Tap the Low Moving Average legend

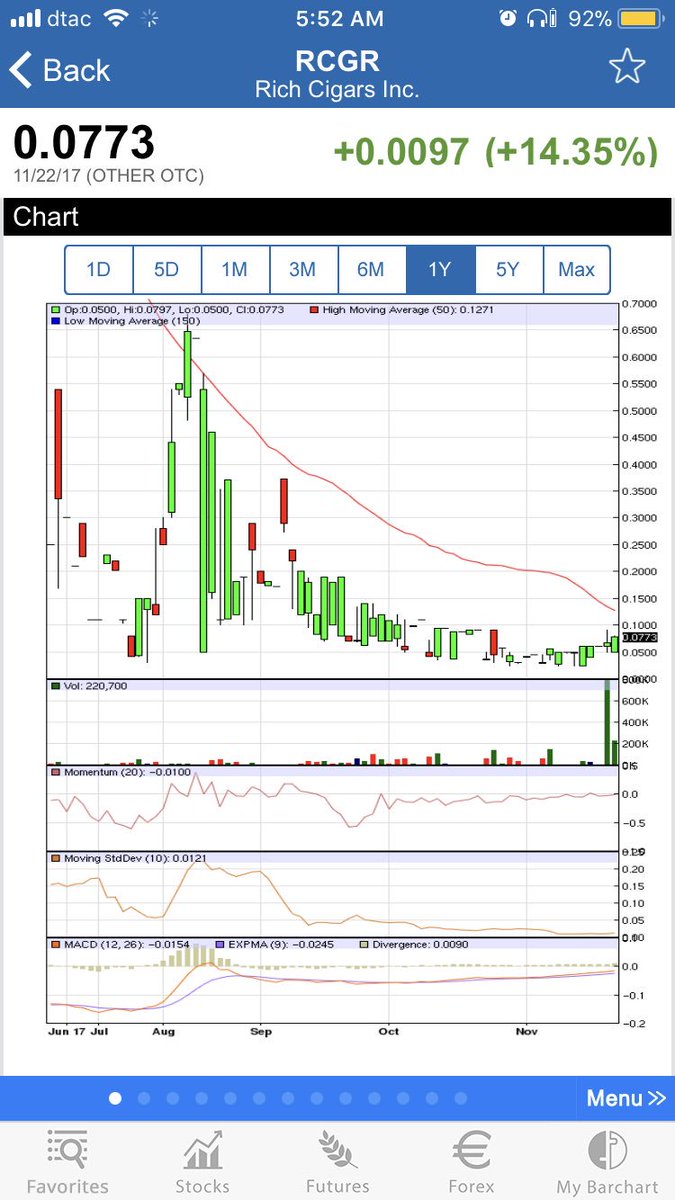[126, 321]
